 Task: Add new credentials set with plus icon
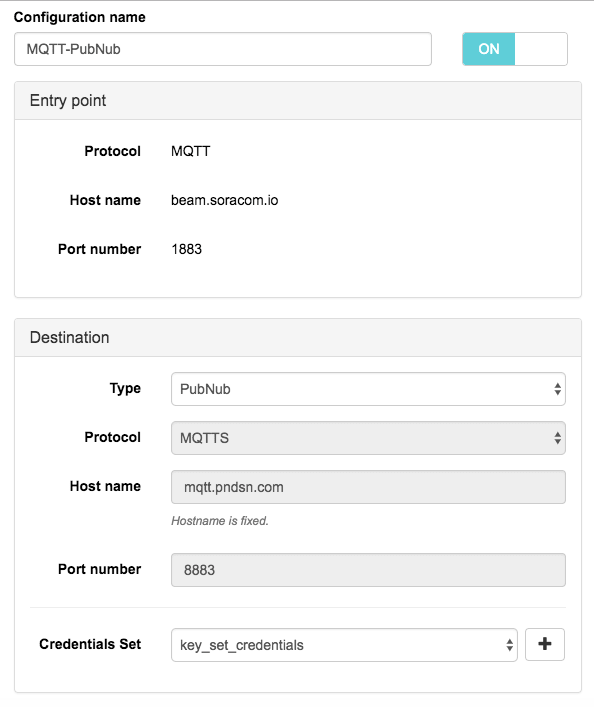click(544, 644)
